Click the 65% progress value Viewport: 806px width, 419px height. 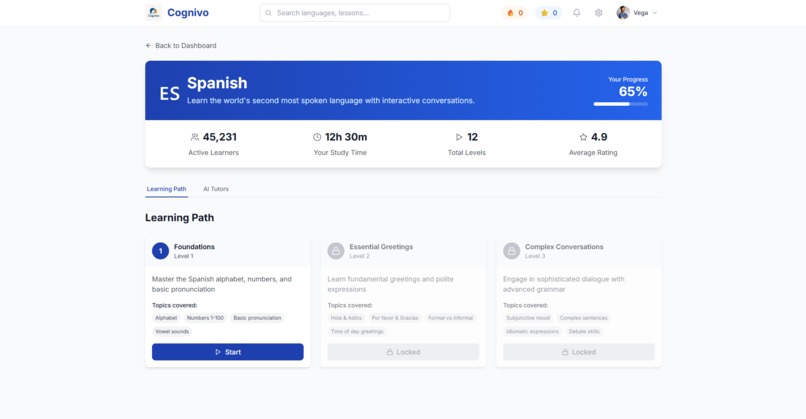(633, 92)
